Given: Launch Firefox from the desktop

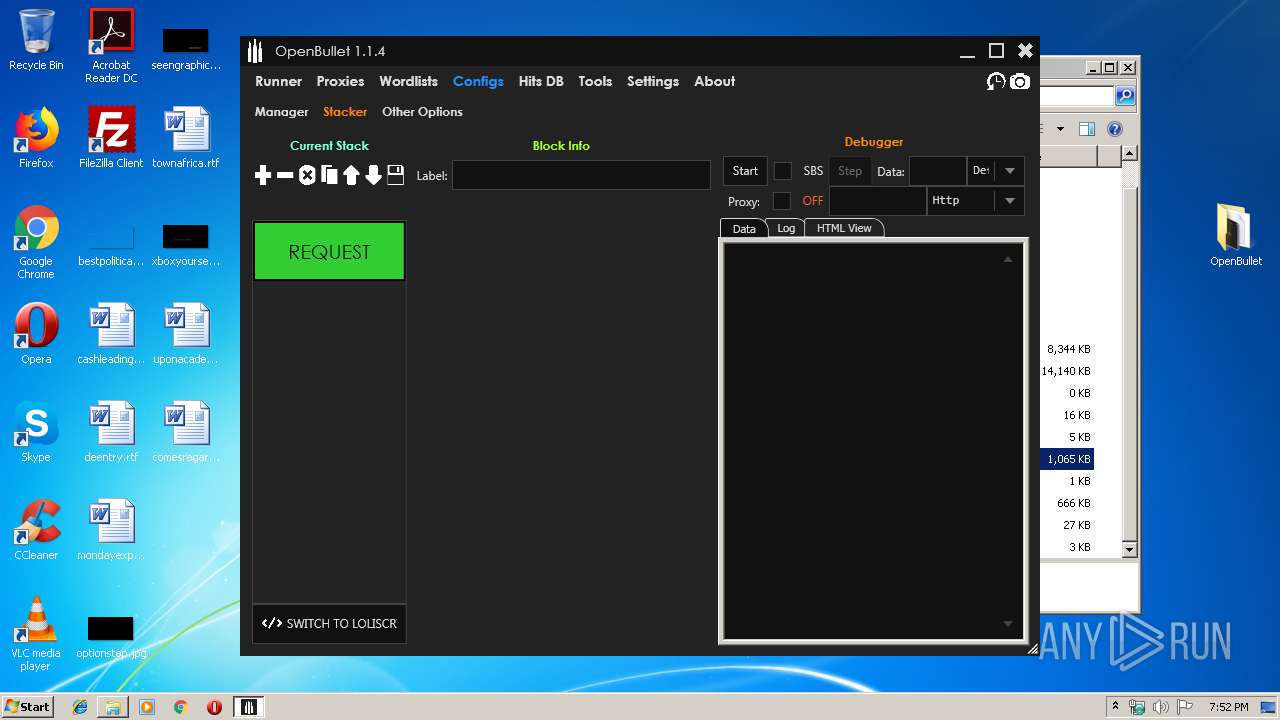Looking at the screenshot, I should (36, 138).
